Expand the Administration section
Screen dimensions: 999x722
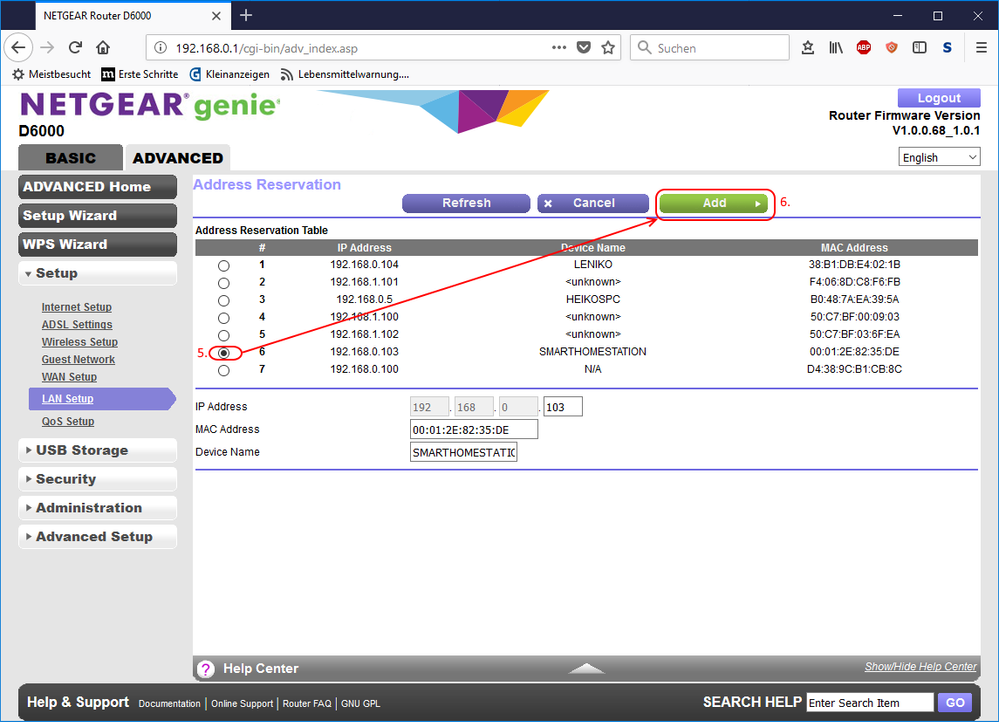point(97,508)
